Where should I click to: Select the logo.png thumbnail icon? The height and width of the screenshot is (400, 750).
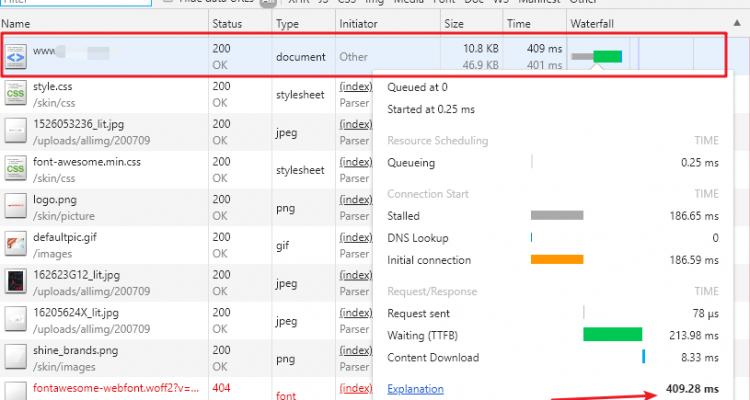tap(16, 206)
